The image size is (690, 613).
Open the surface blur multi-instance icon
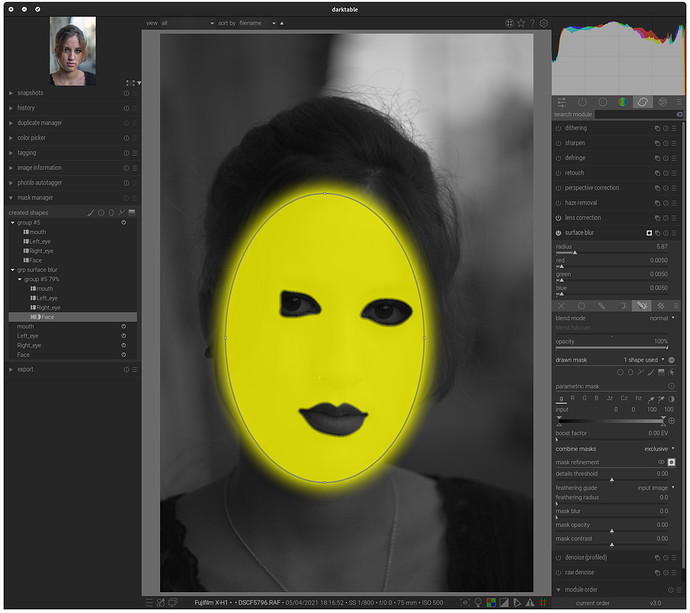(657, 232)
